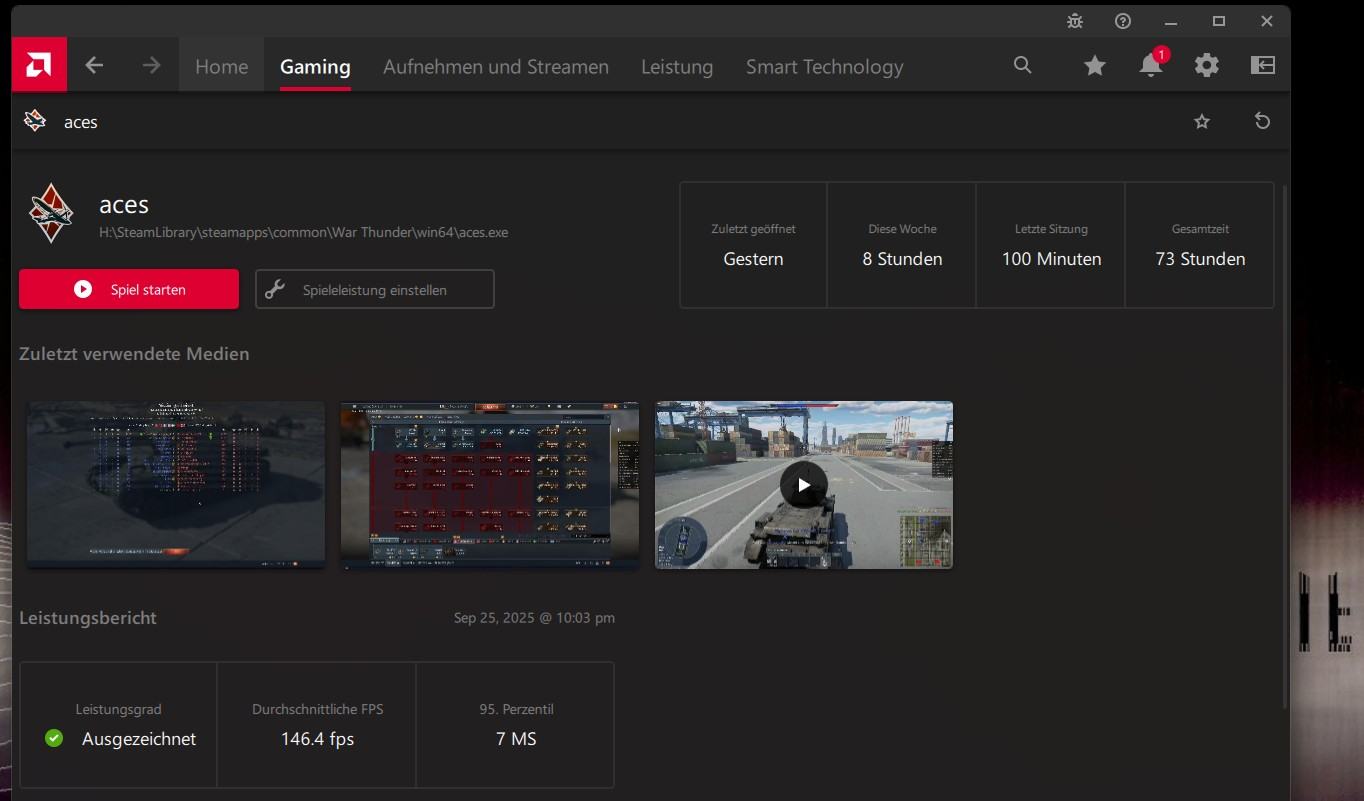Click the aces breadcrumb title text
Screen dimensions: 1364x801
(81, 122)
